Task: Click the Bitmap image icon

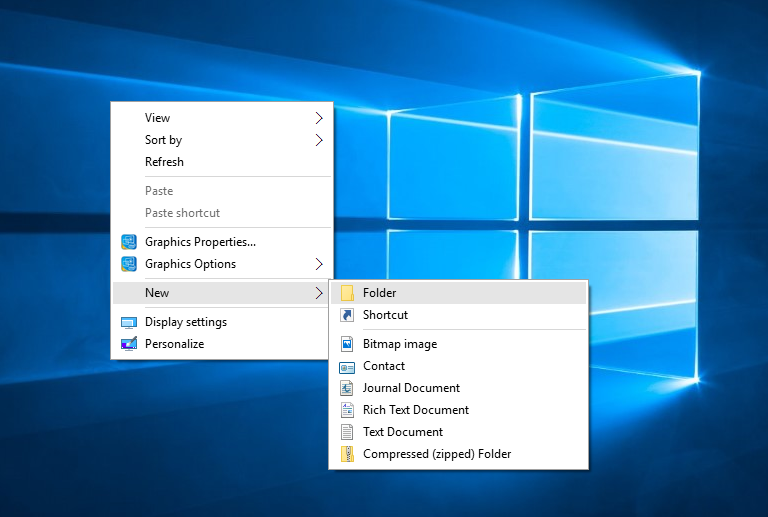Action: [x=347, y=344]
